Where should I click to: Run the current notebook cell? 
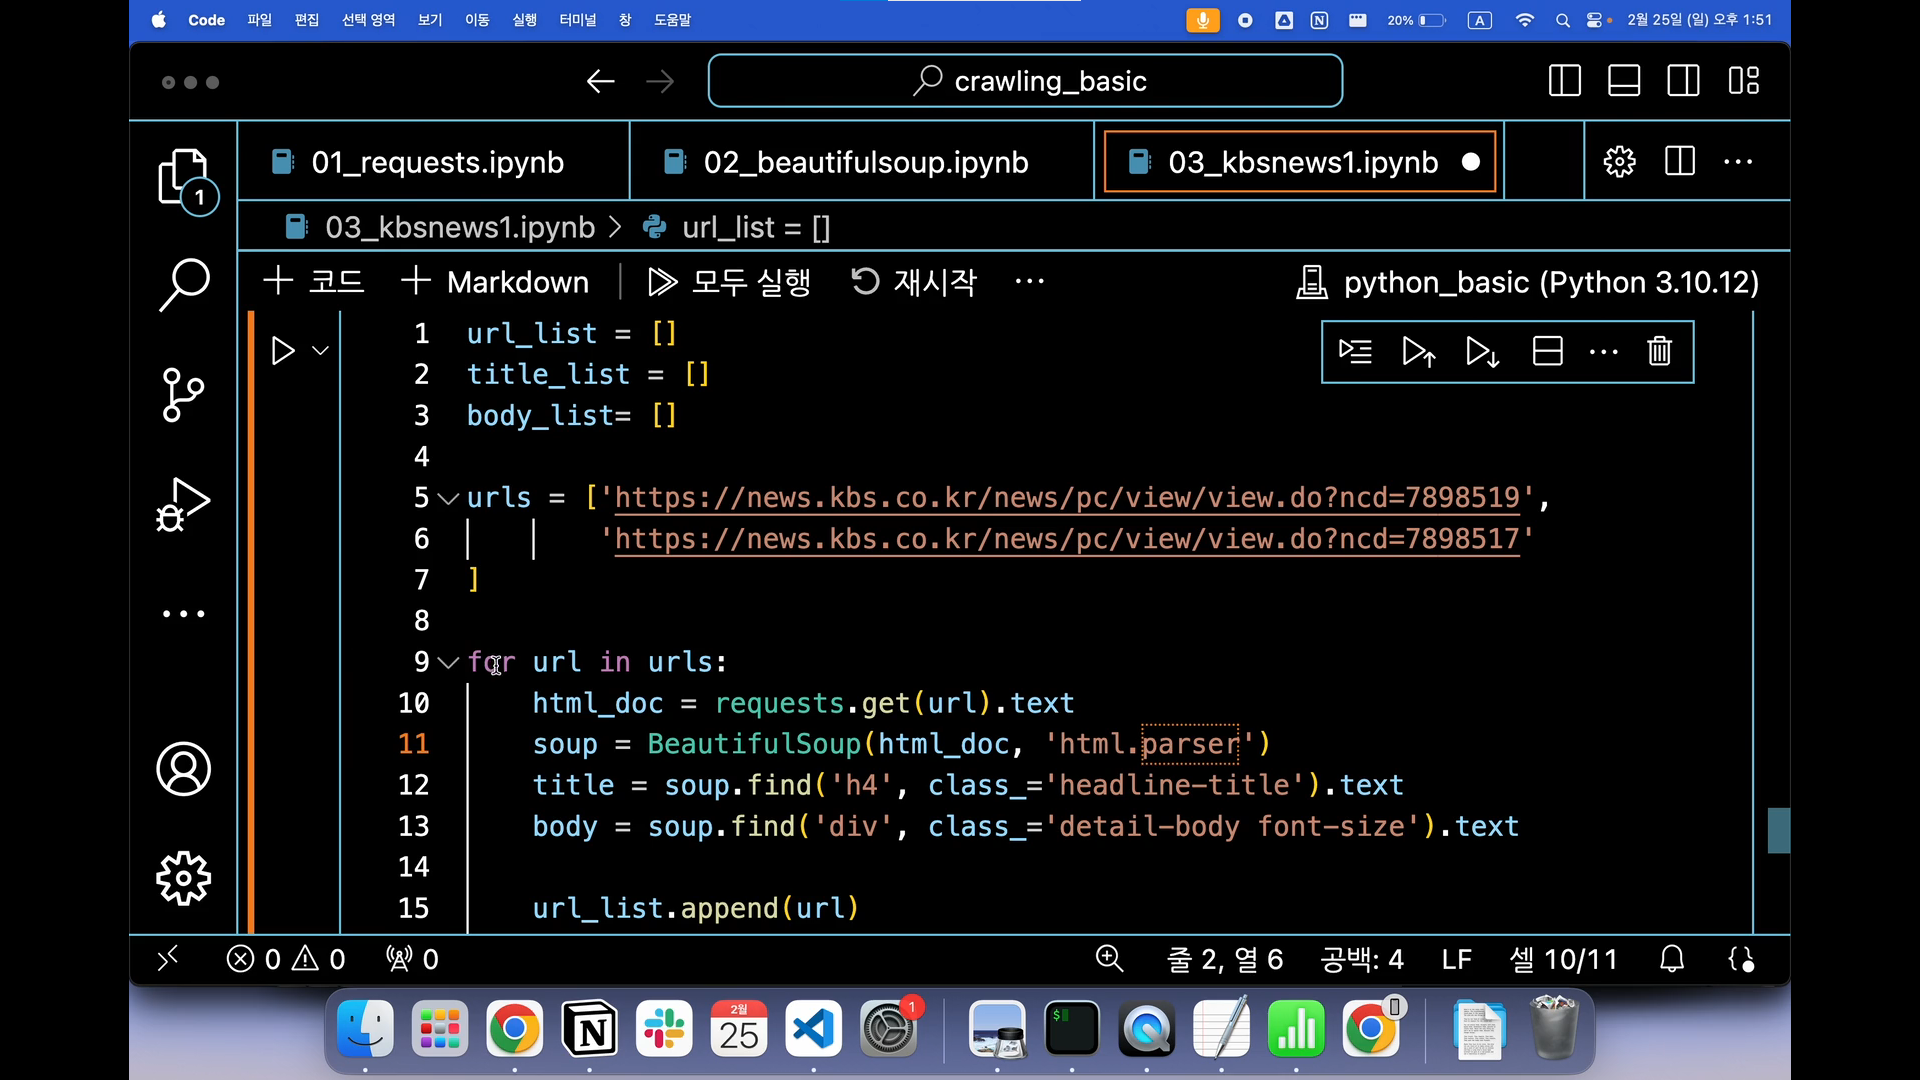click(x=283, y=351)
